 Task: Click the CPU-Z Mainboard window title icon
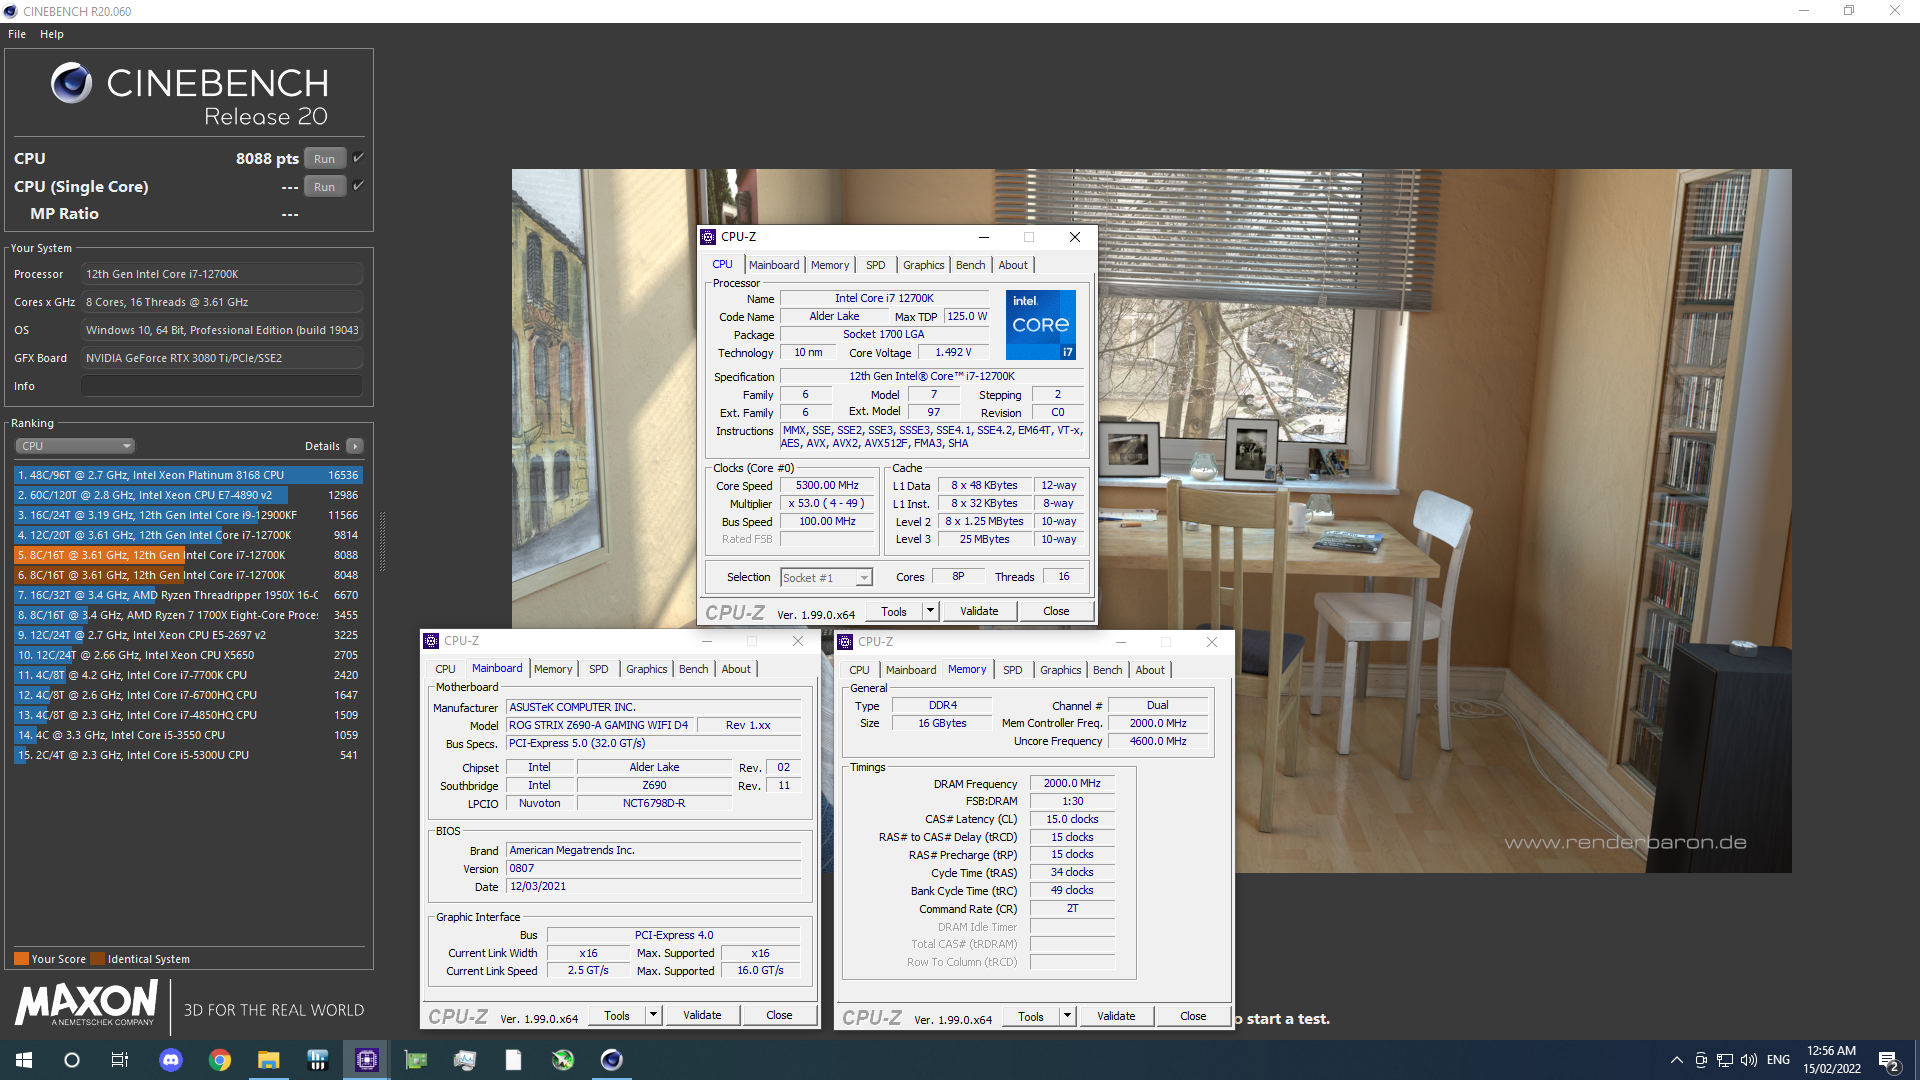coord(431,641)
